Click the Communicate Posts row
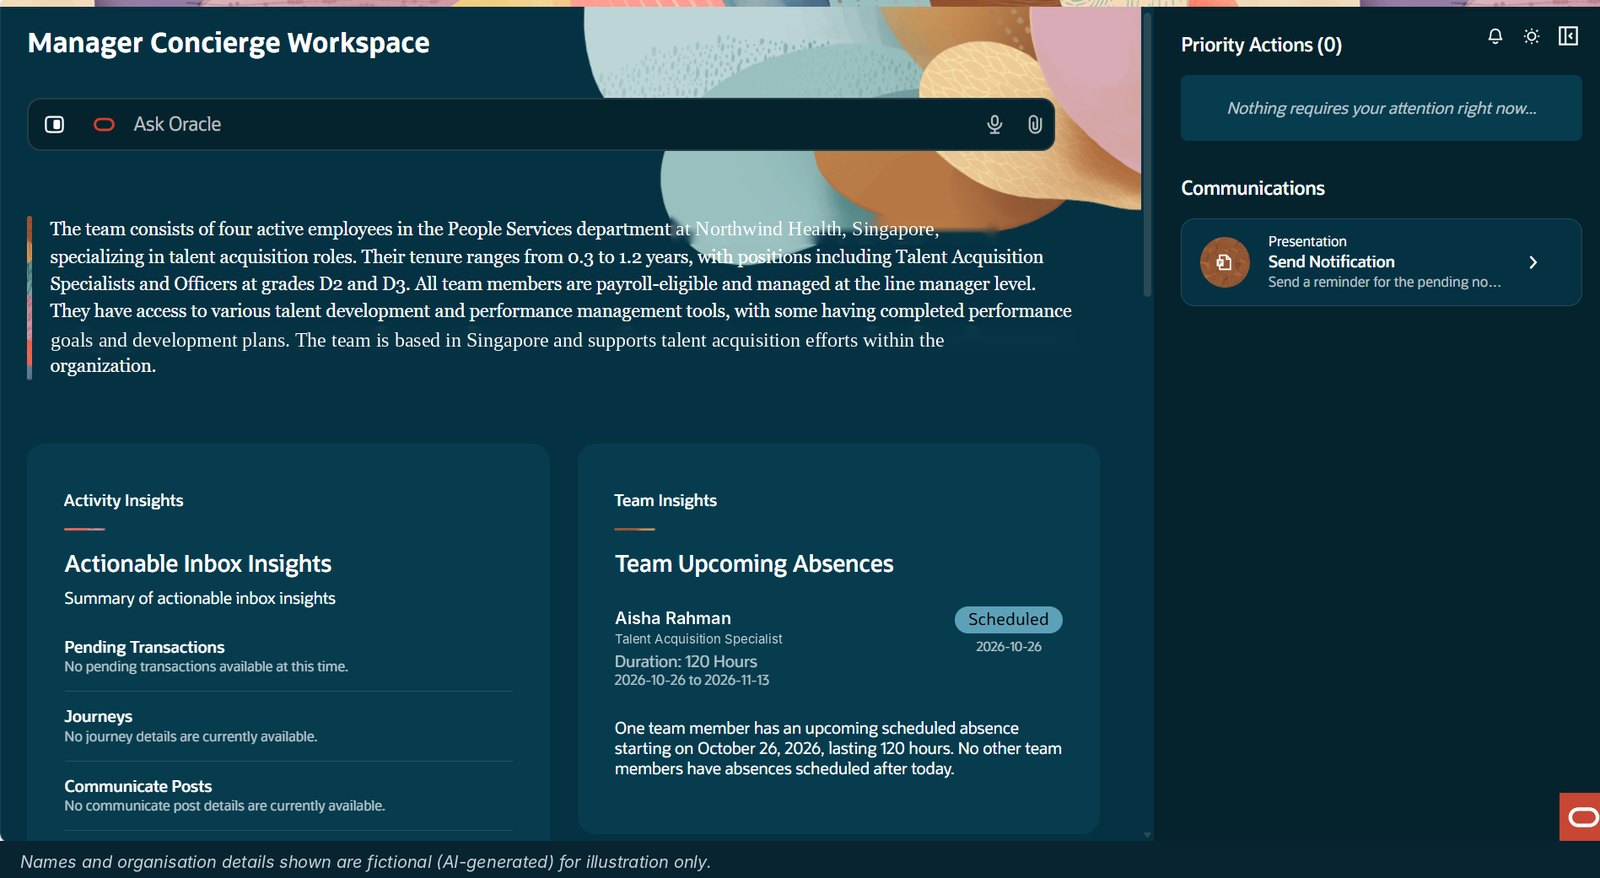 [288, 795]
